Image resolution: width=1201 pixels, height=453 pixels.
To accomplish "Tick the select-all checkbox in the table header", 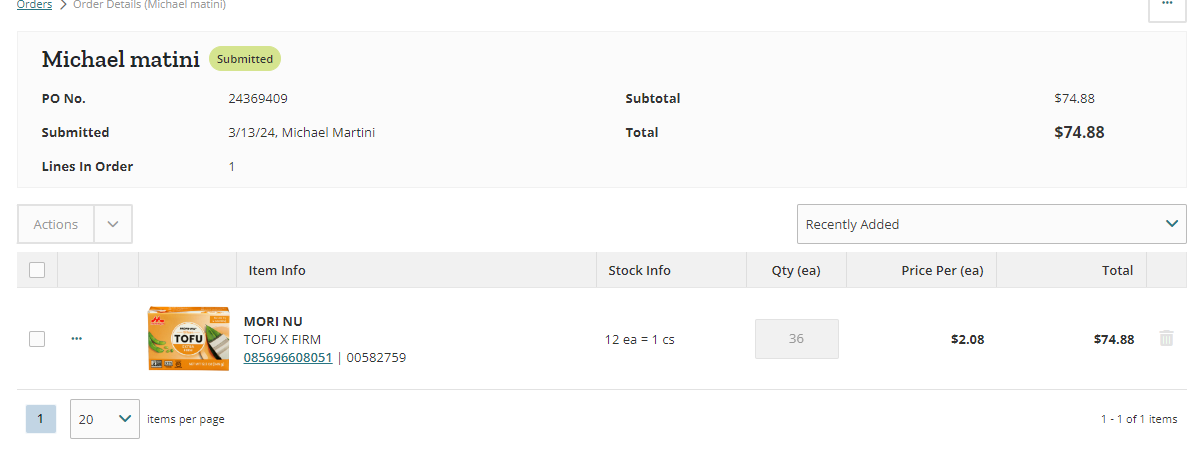I will tap(37, 270).
